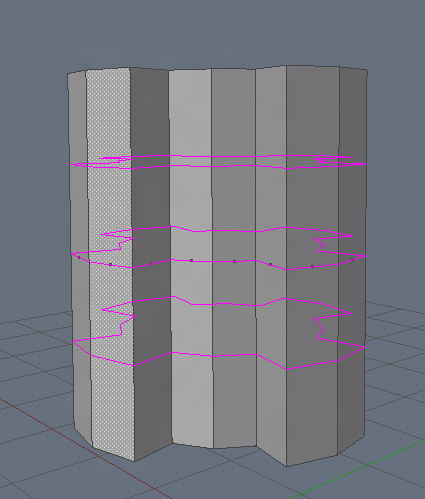Select the middle magenta edge loop front edge
425x499 pixels.
tap(218, 263)
